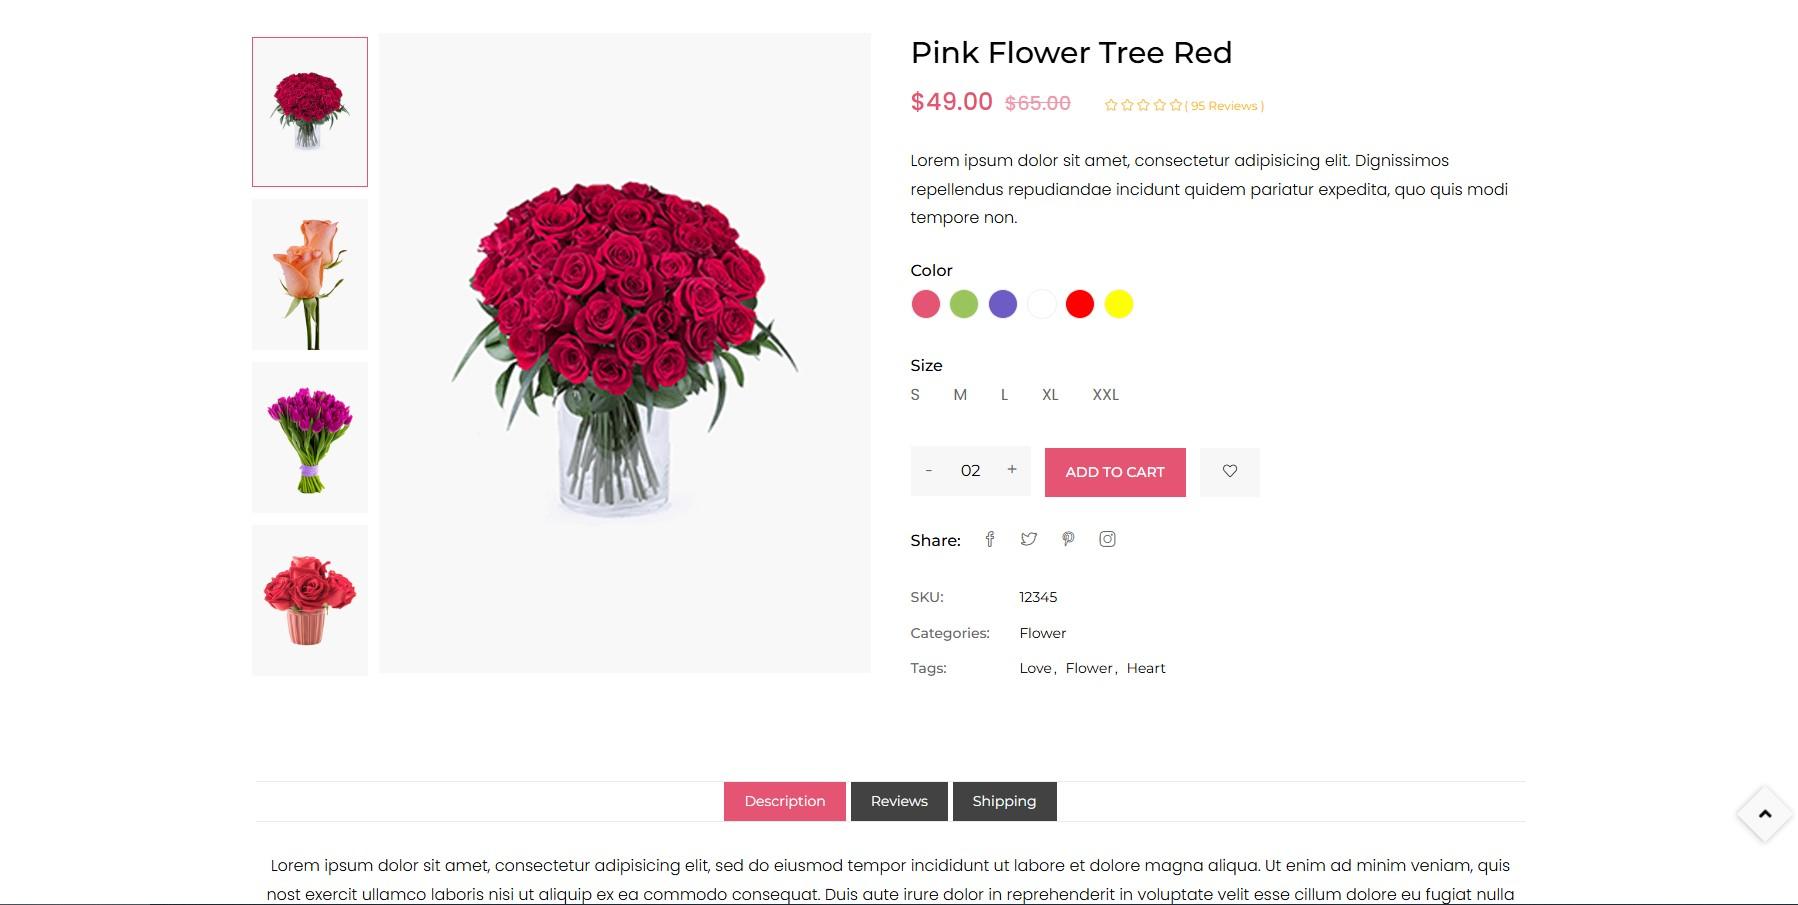Increase quantity with plus button
This screenshot has width=1798, height=905.
[1012, 470]
